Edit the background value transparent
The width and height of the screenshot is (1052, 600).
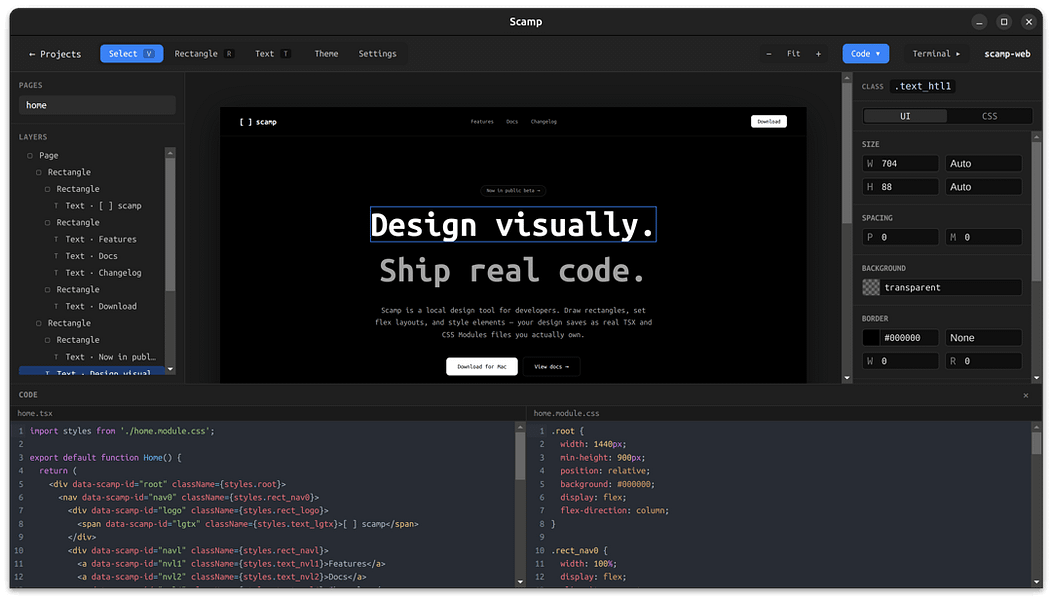pos(951,287)
